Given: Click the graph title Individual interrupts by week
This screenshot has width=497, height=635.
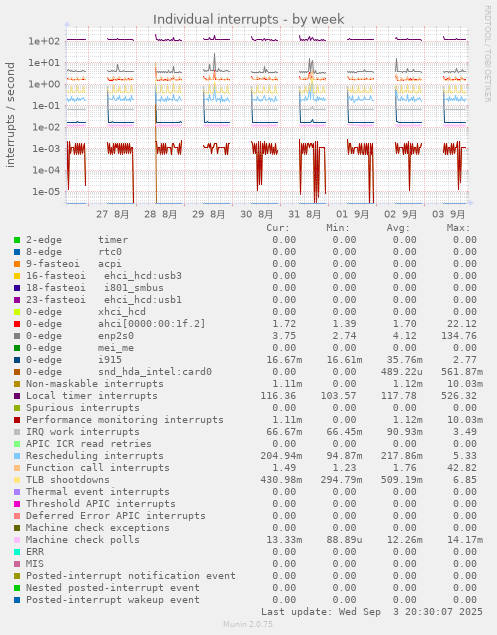Looking at the screenshot, I should 248,19.
